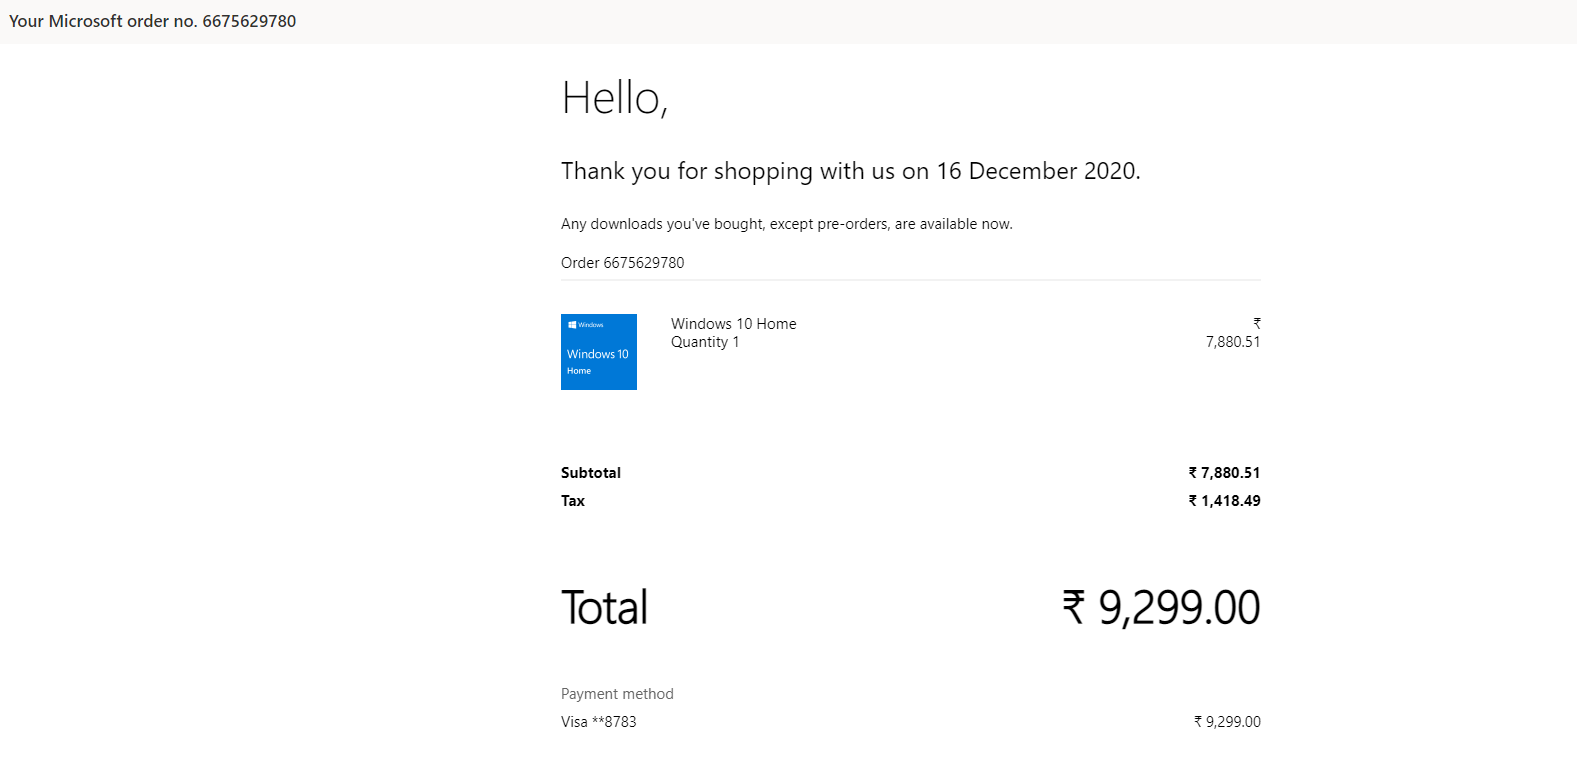This screenshot has height=772, width=1577.
Task: Click the 'Payment method' label
Action: [x=617, y=694]
